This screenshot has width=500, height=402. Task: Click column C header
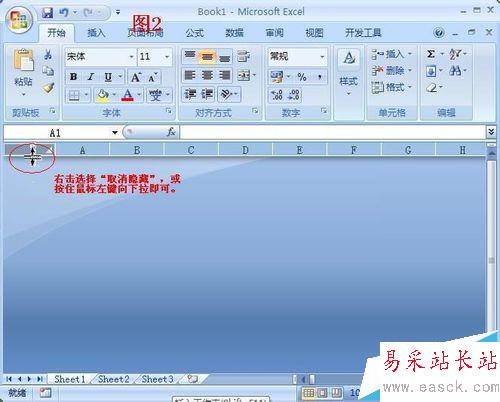click(191, 150)
